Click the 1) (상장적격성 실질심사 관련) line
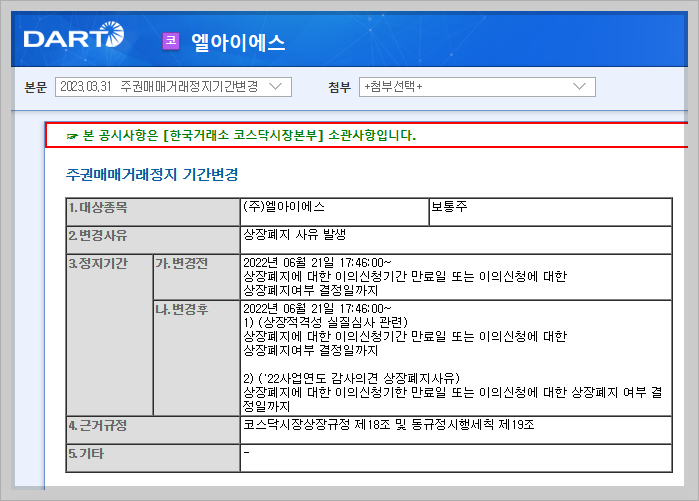The width and height of the screenshot is (699, 501). (325, 322)
